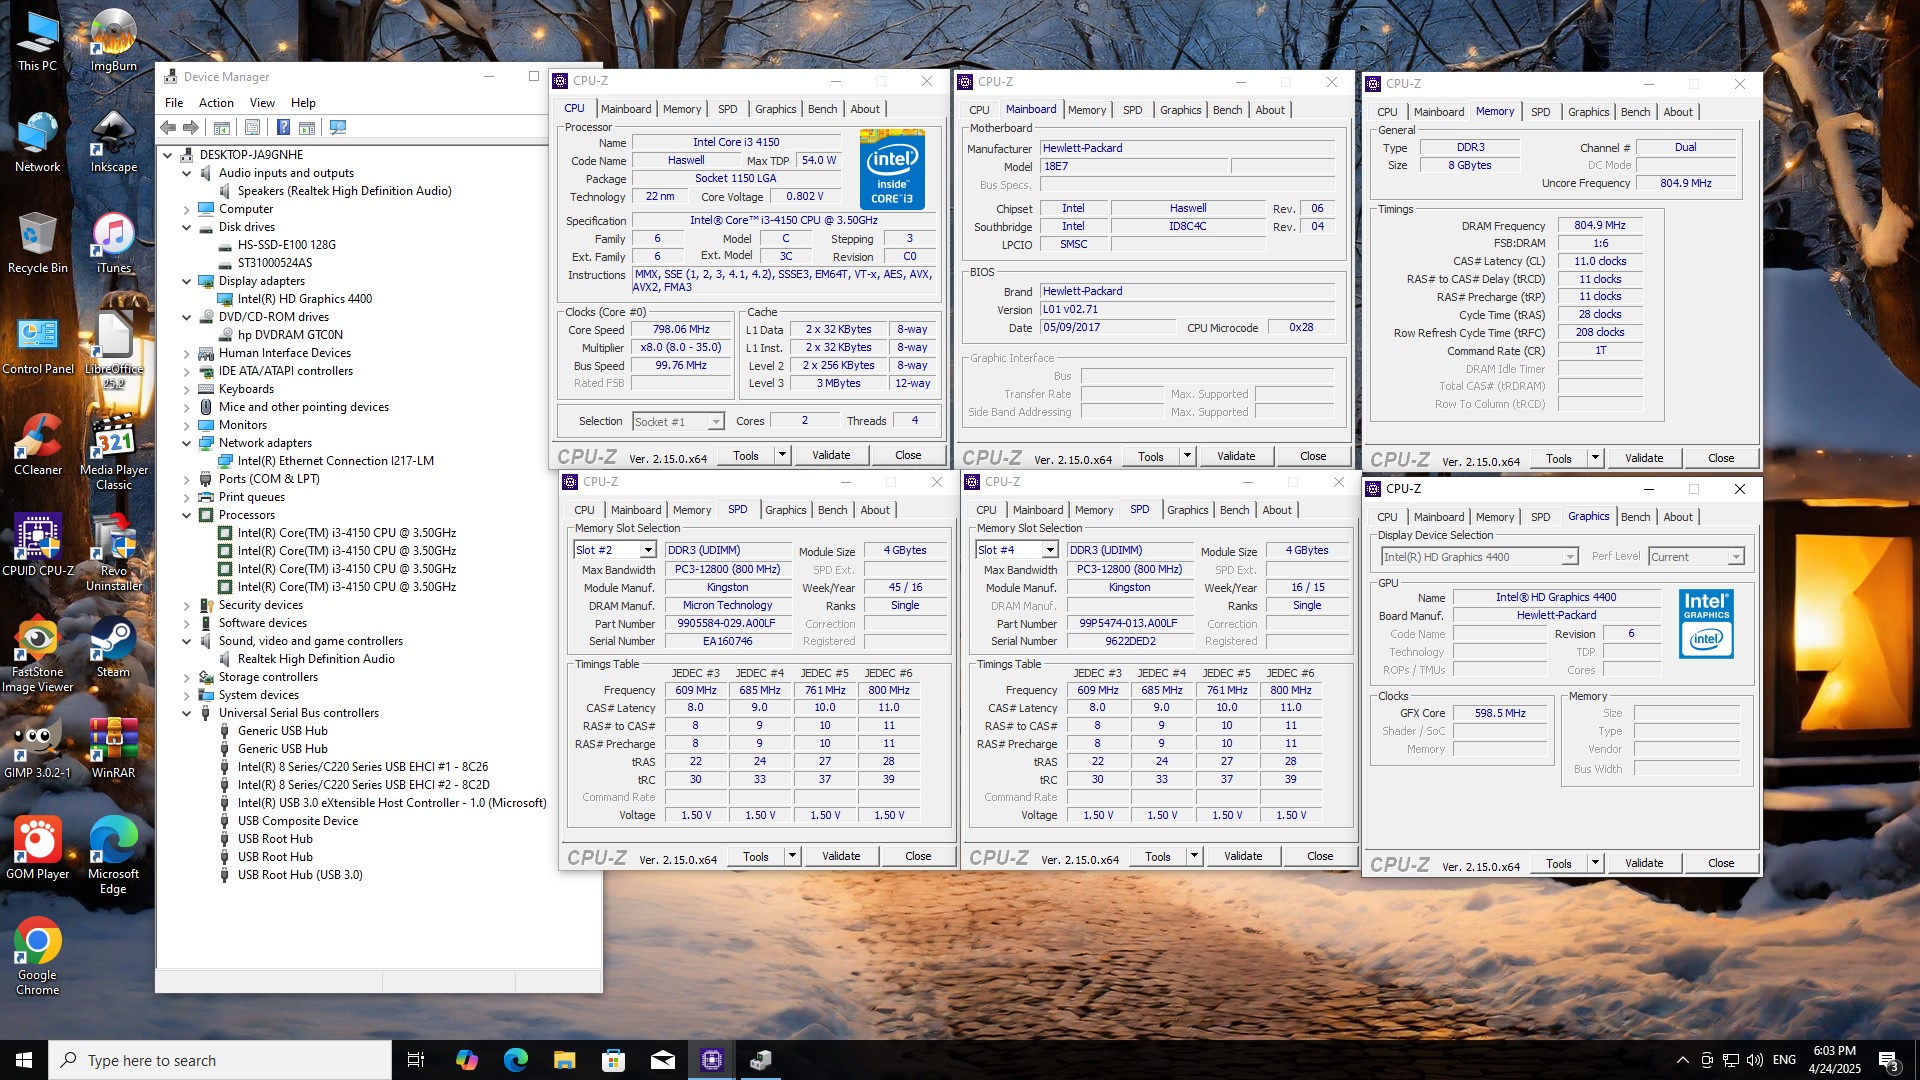The width and height of the screenshot is (1920, 1080).
Task: Switch to About tab in Mainboard window
Action: pos(1270,110)
